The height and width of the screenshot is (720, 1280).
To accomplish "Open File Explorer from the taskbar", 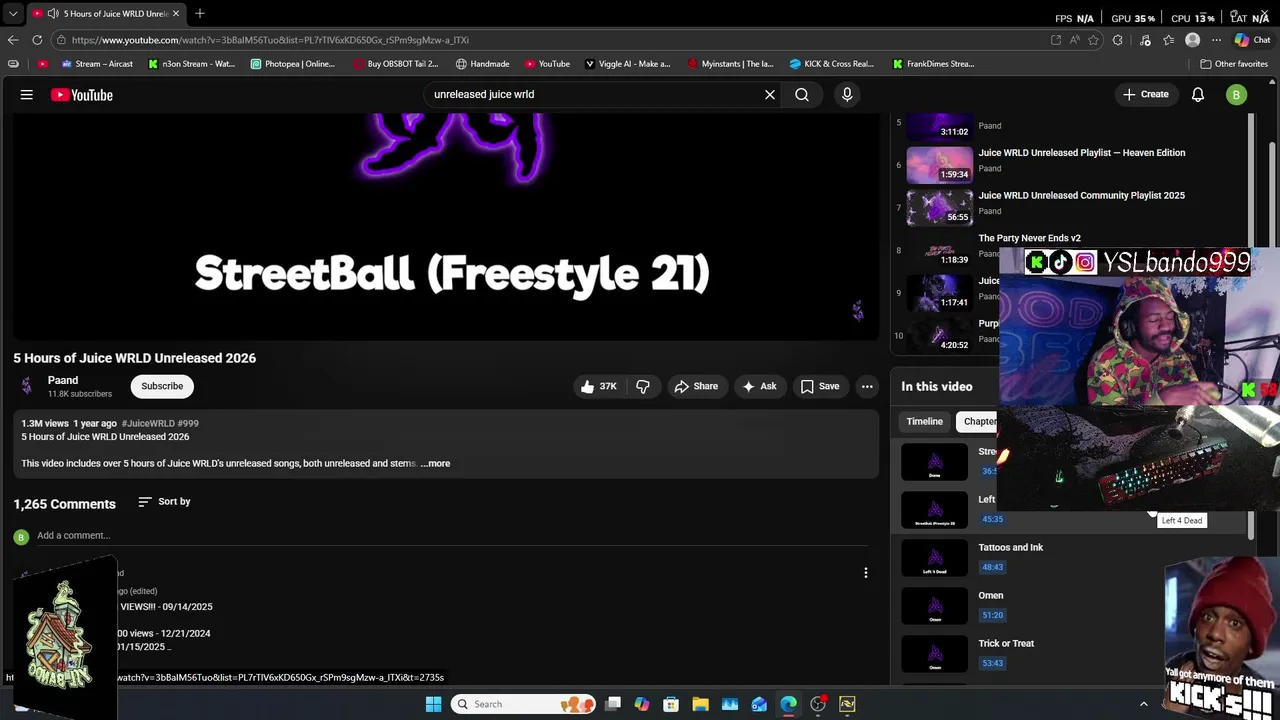I will [x=700, y=704].
